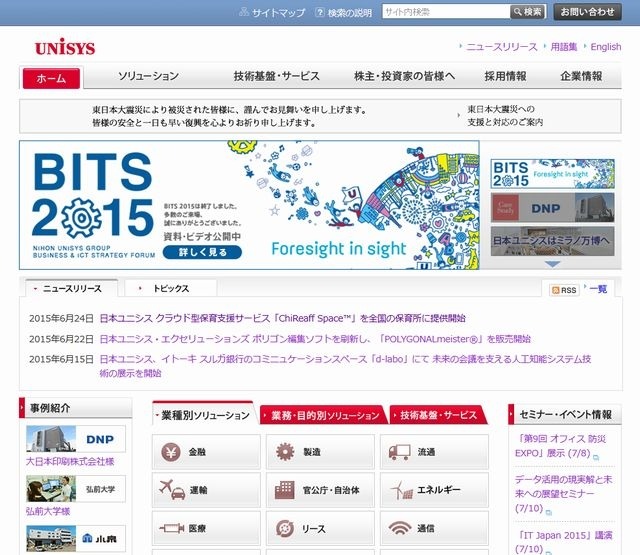Open the June 24 ChiReaff Space news link
The height and width of the screenshot is (555, 640).
[282, 318]
